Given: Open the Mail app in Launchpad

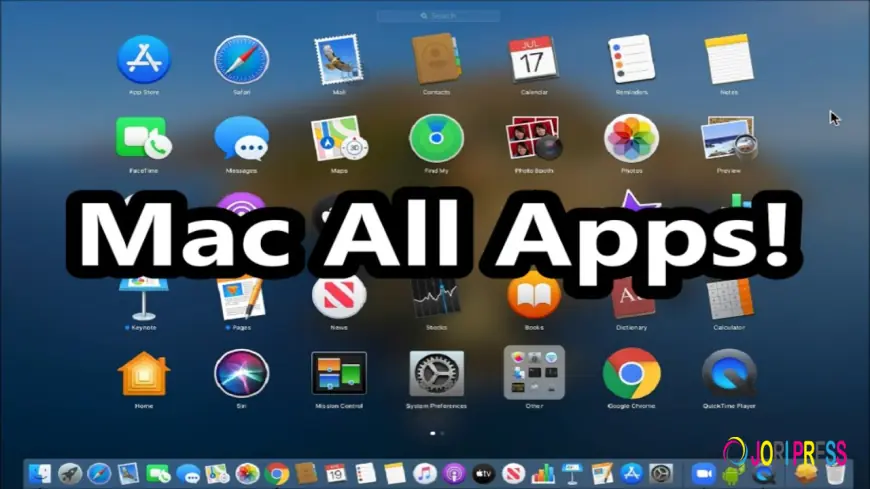Looking at the screenshot, I should tap(338, 59).
